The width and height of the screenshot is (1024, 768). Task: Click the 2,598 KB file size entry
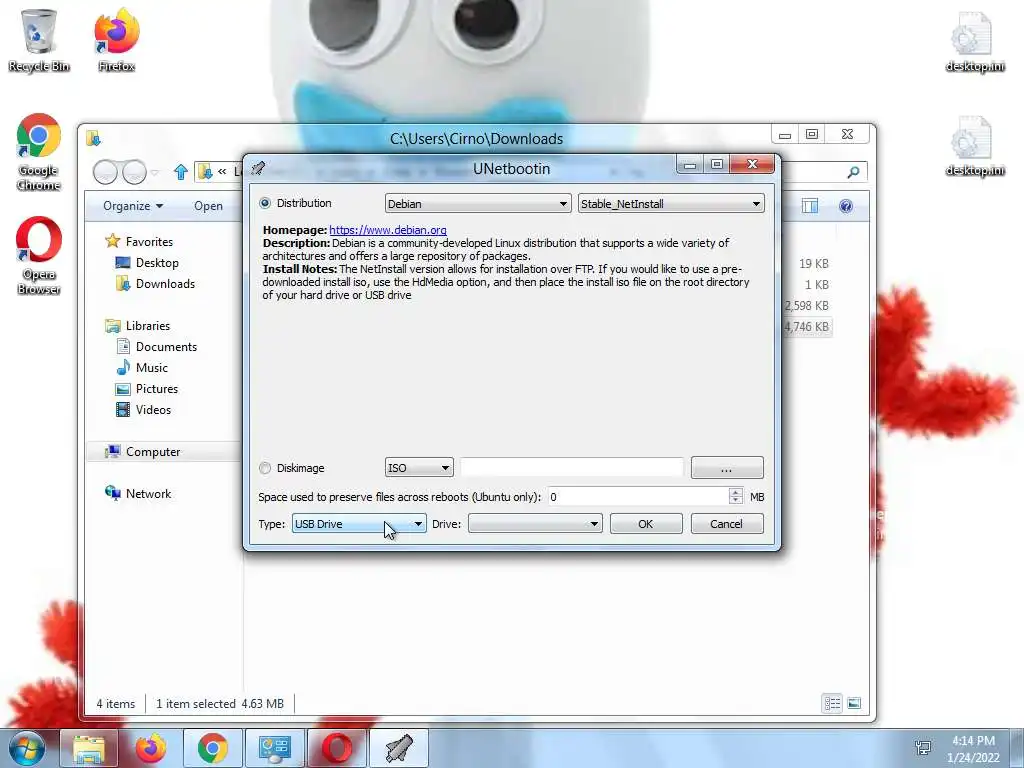807,306
